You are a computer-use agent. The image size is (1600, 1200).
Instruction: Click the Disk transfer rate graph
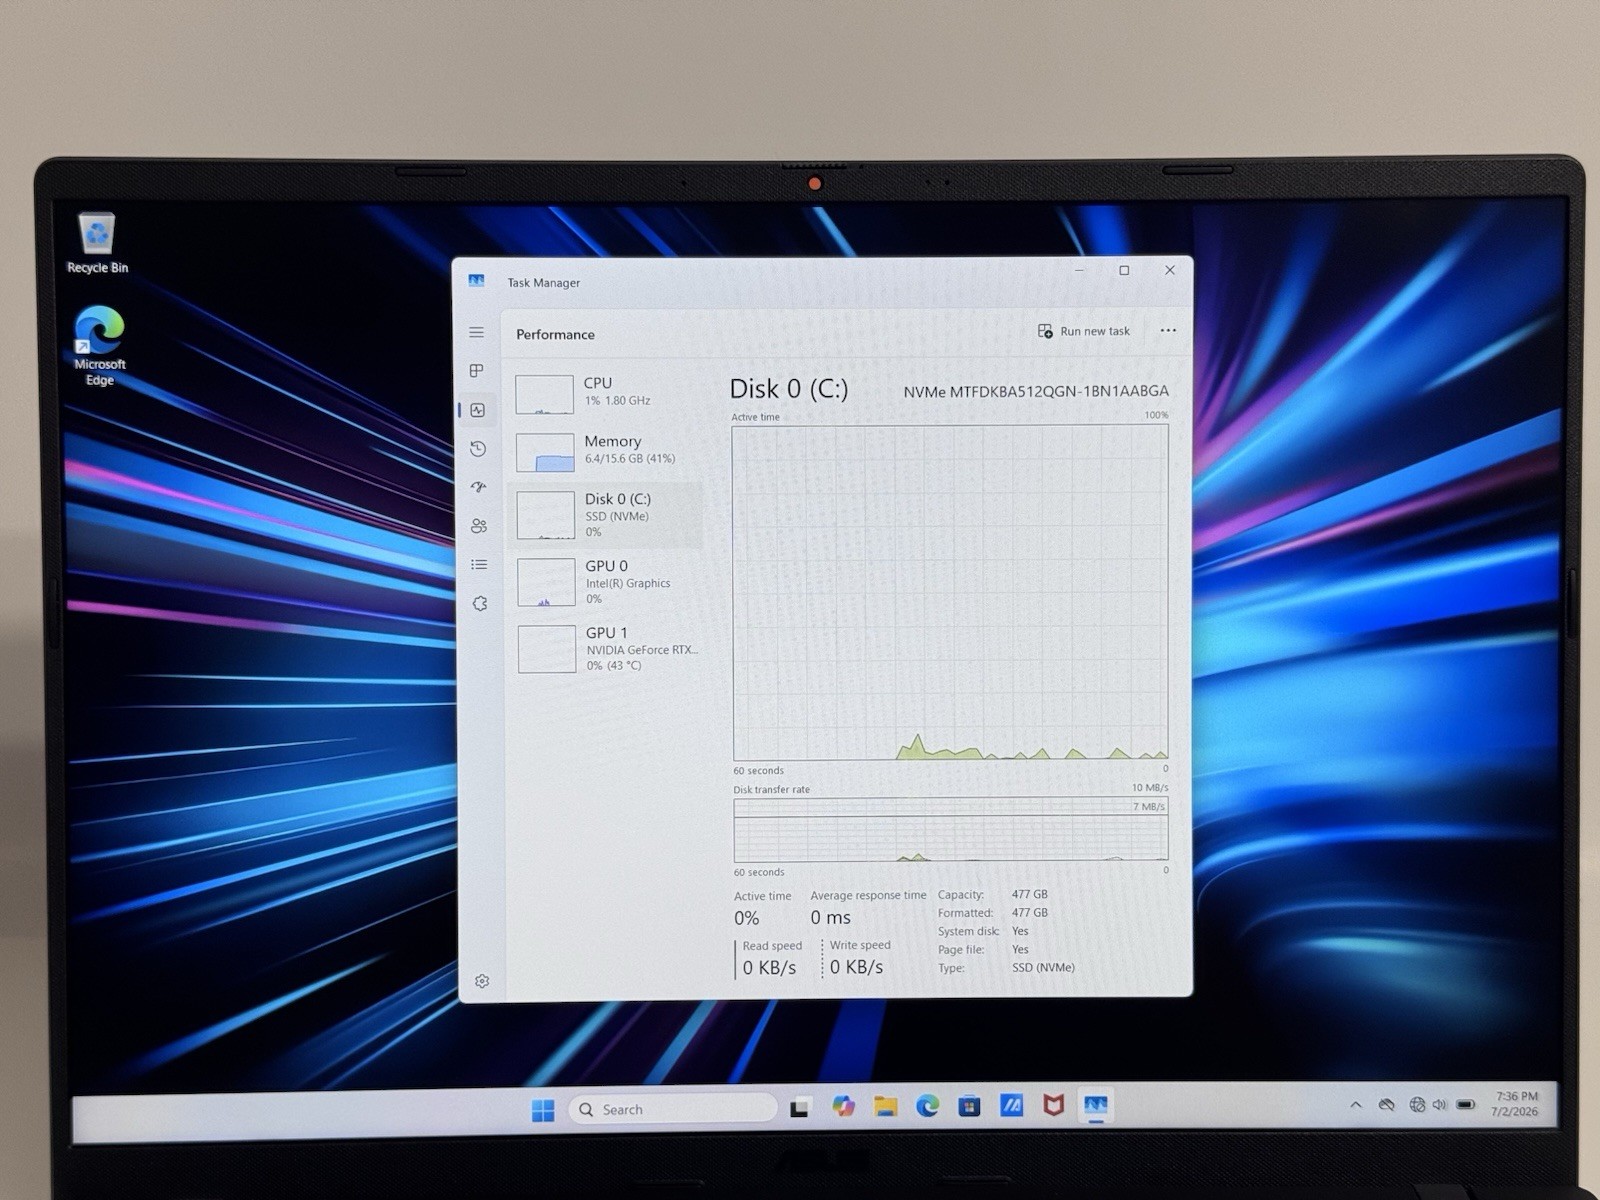[951, 829]
